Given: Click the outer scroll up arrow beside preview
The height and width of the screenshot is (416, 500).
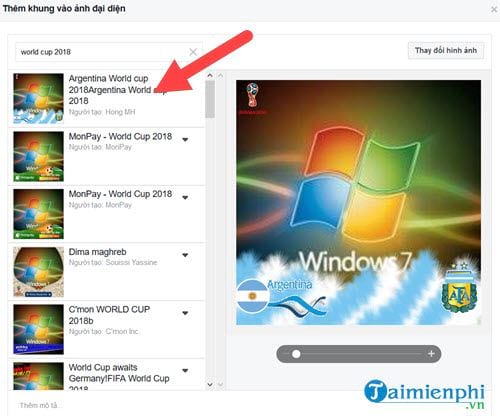Looking at the screenshot, I should (220, 76).
